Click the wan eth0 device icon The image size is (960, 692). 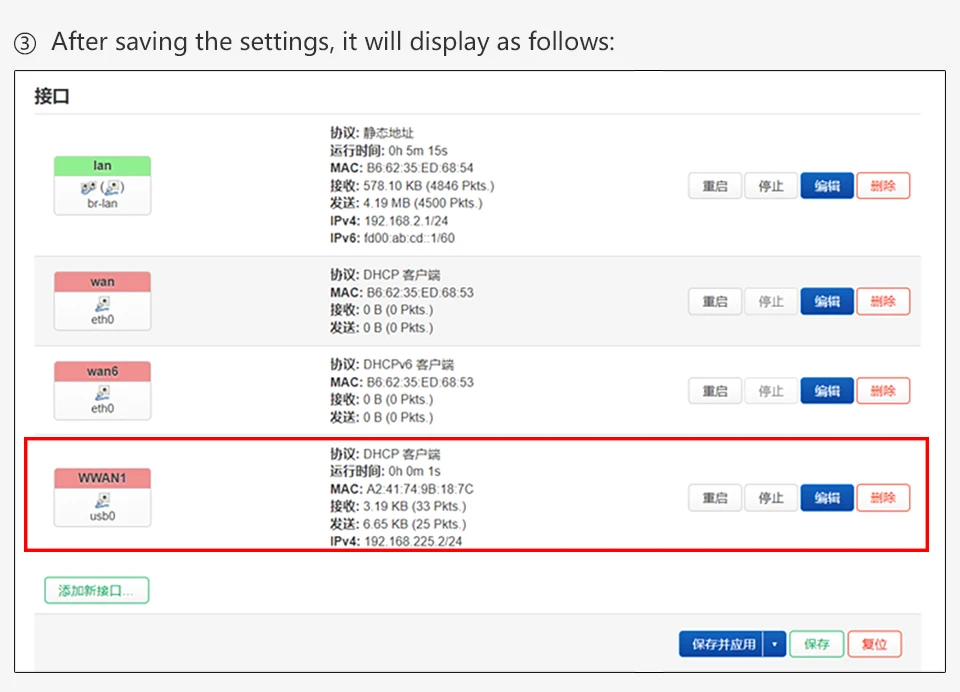pyautogui.click(x=102, y=302)
